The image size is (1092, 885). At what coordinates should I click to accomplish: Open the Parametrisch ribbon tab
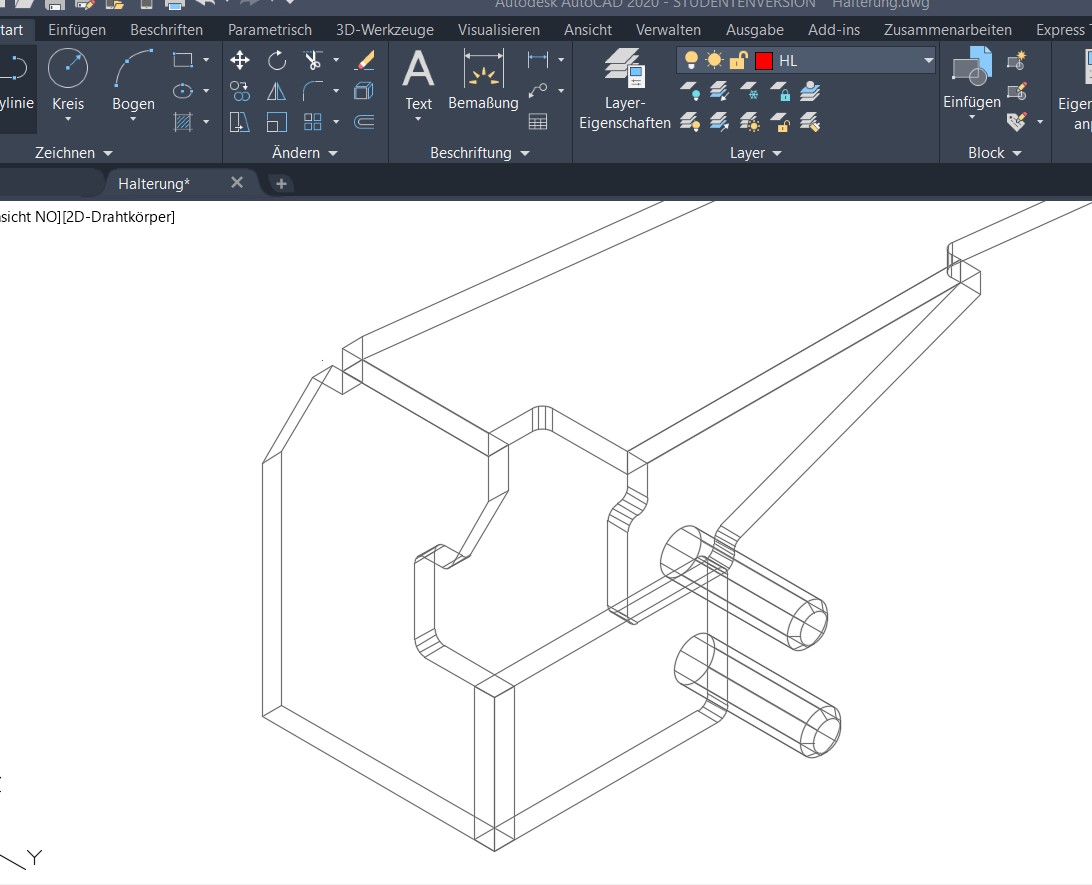point(270,30)
